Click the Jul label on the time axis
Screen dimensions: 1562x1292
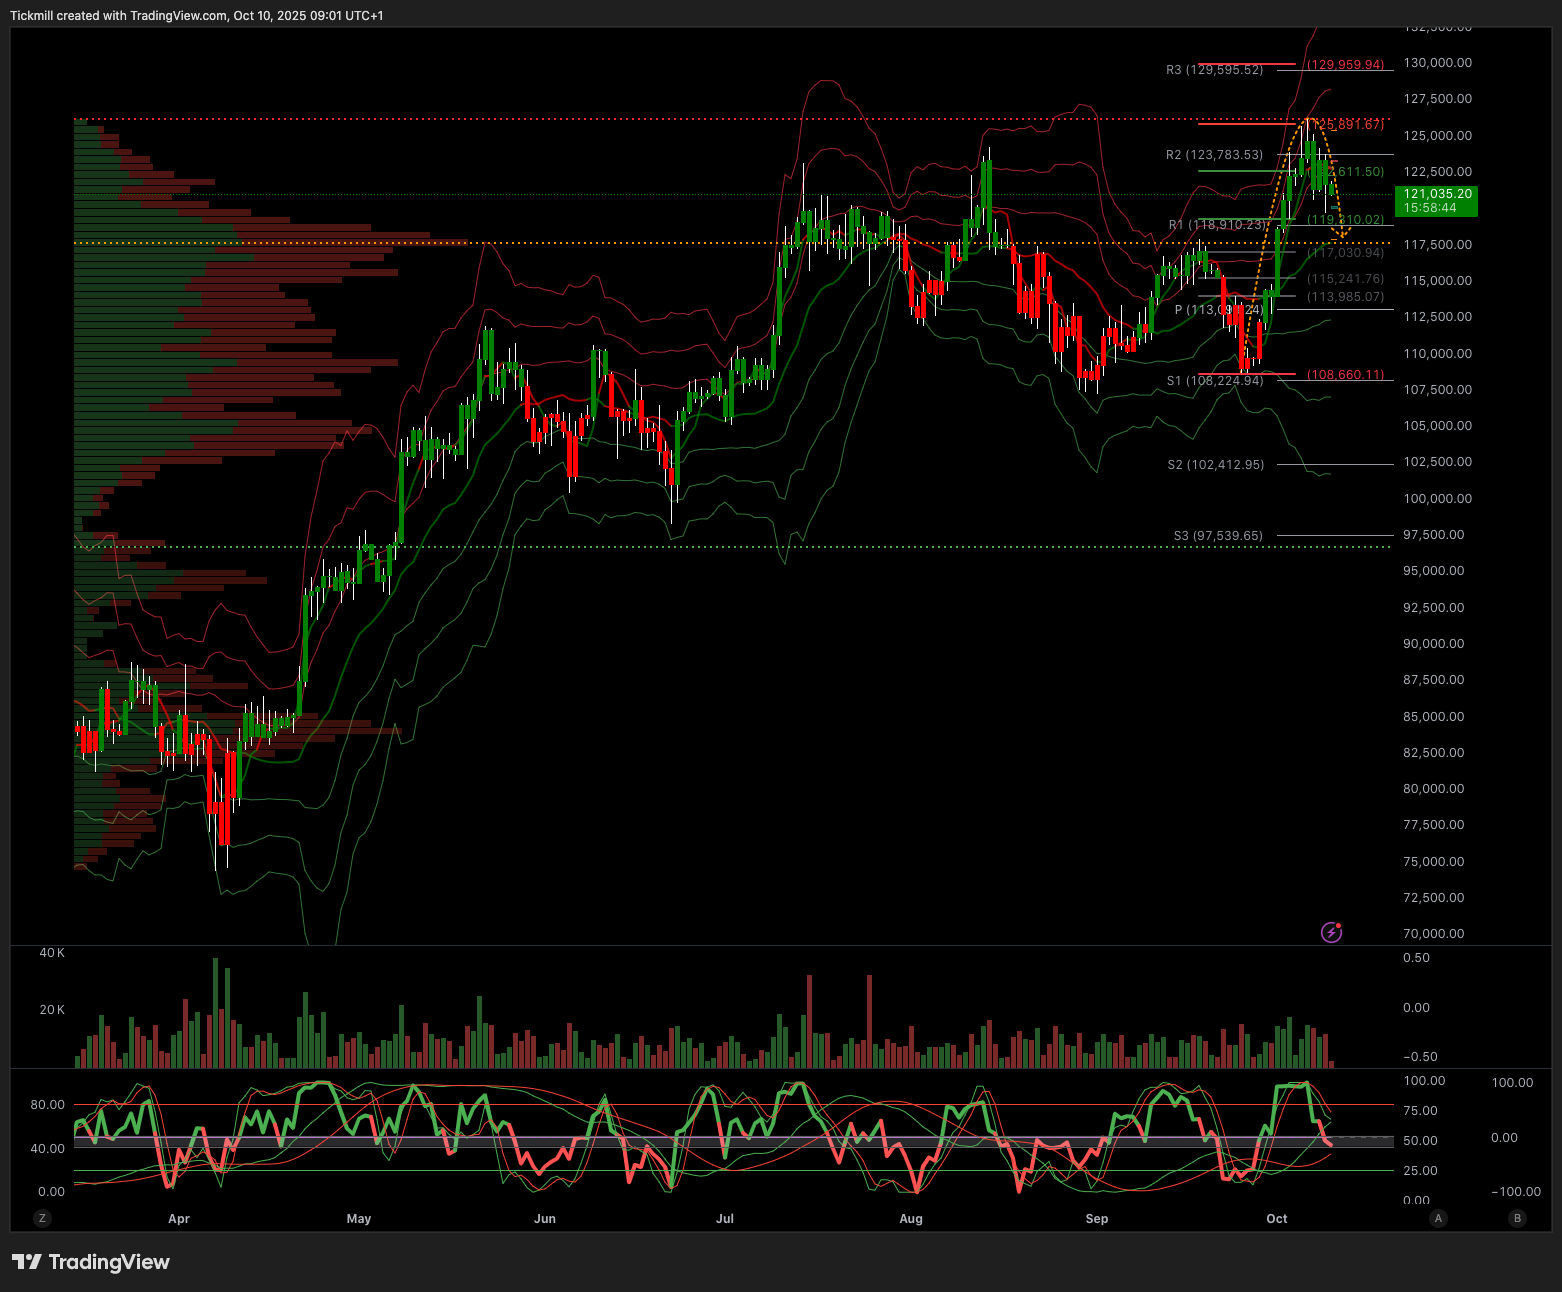[x=725, y=1219]
